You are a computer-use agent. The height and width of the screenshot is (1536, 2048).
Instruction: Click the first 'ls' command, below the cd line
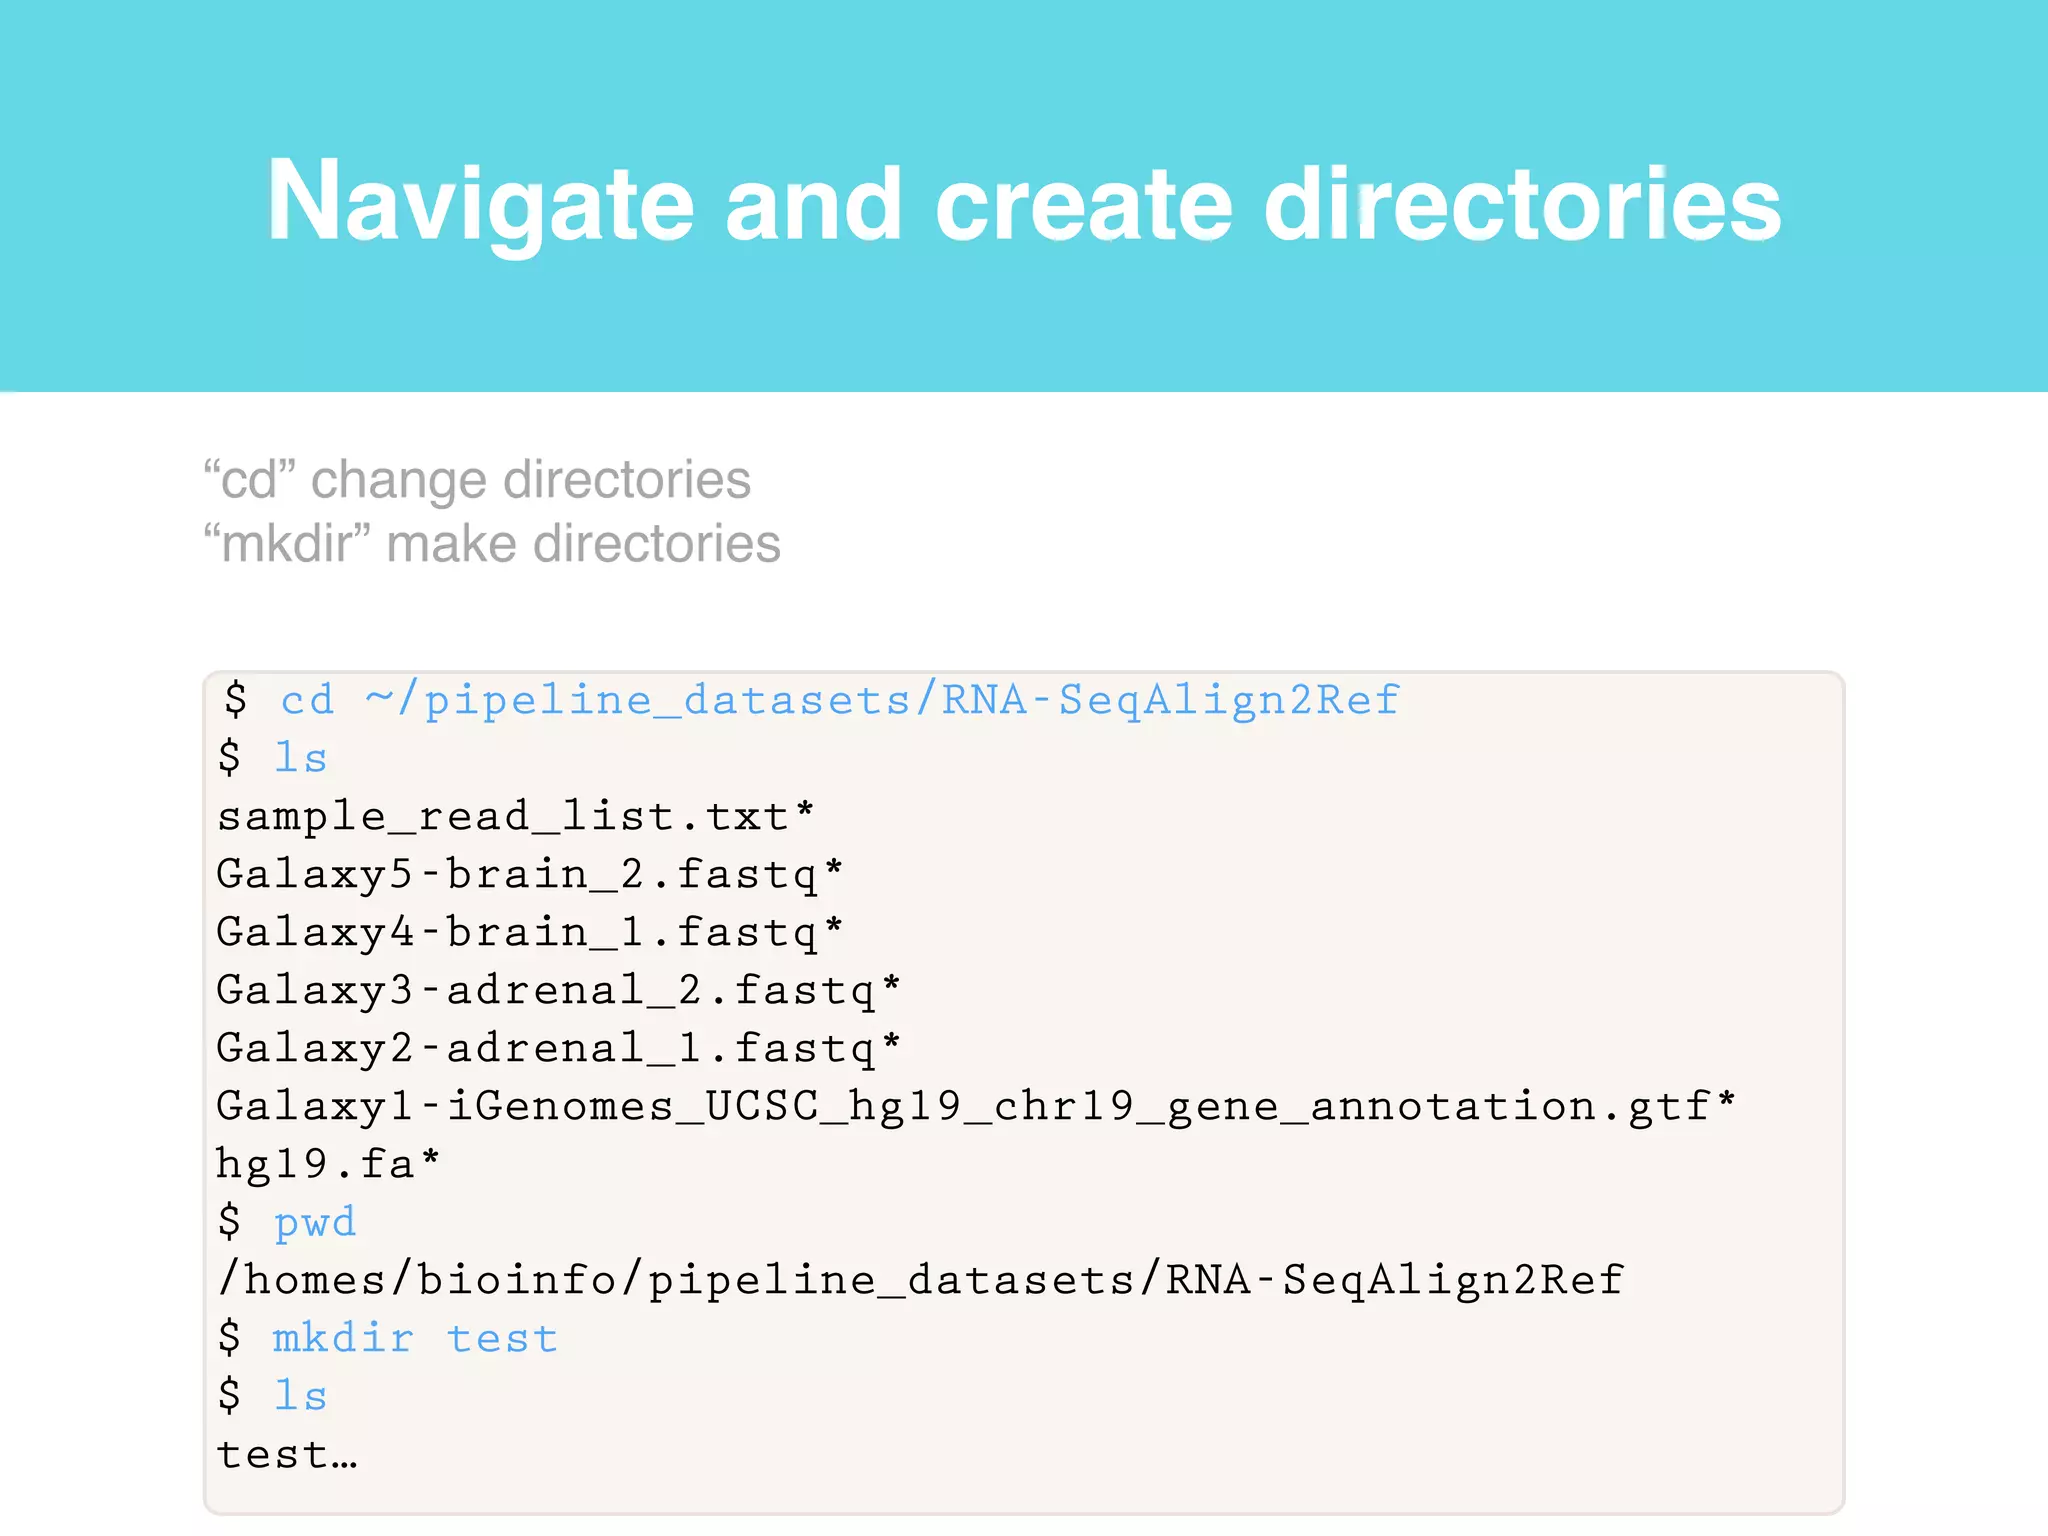[x=301, y=757]
